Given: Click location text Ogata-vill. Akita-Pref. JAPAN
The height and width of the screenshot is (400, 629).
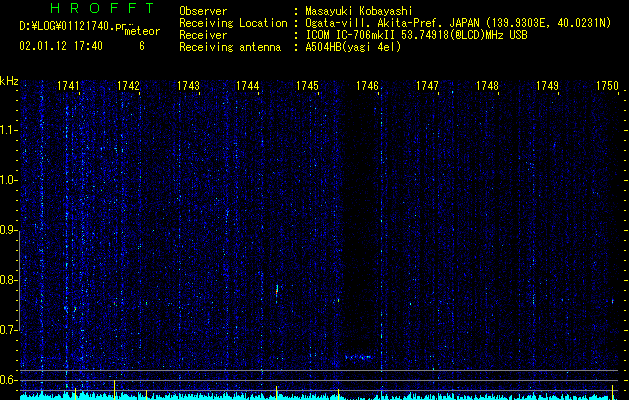Looking at the screenshot, I should coord(392,23).
